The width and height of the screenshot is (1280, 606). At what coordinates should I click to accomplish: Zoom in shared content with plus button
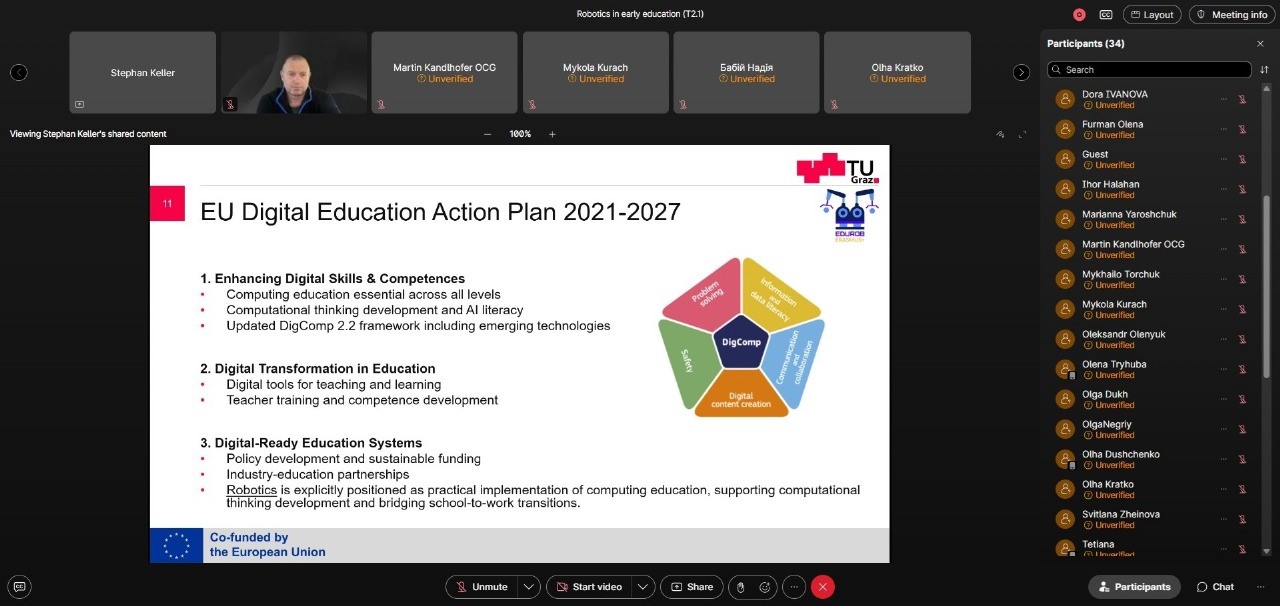[552, 134]
